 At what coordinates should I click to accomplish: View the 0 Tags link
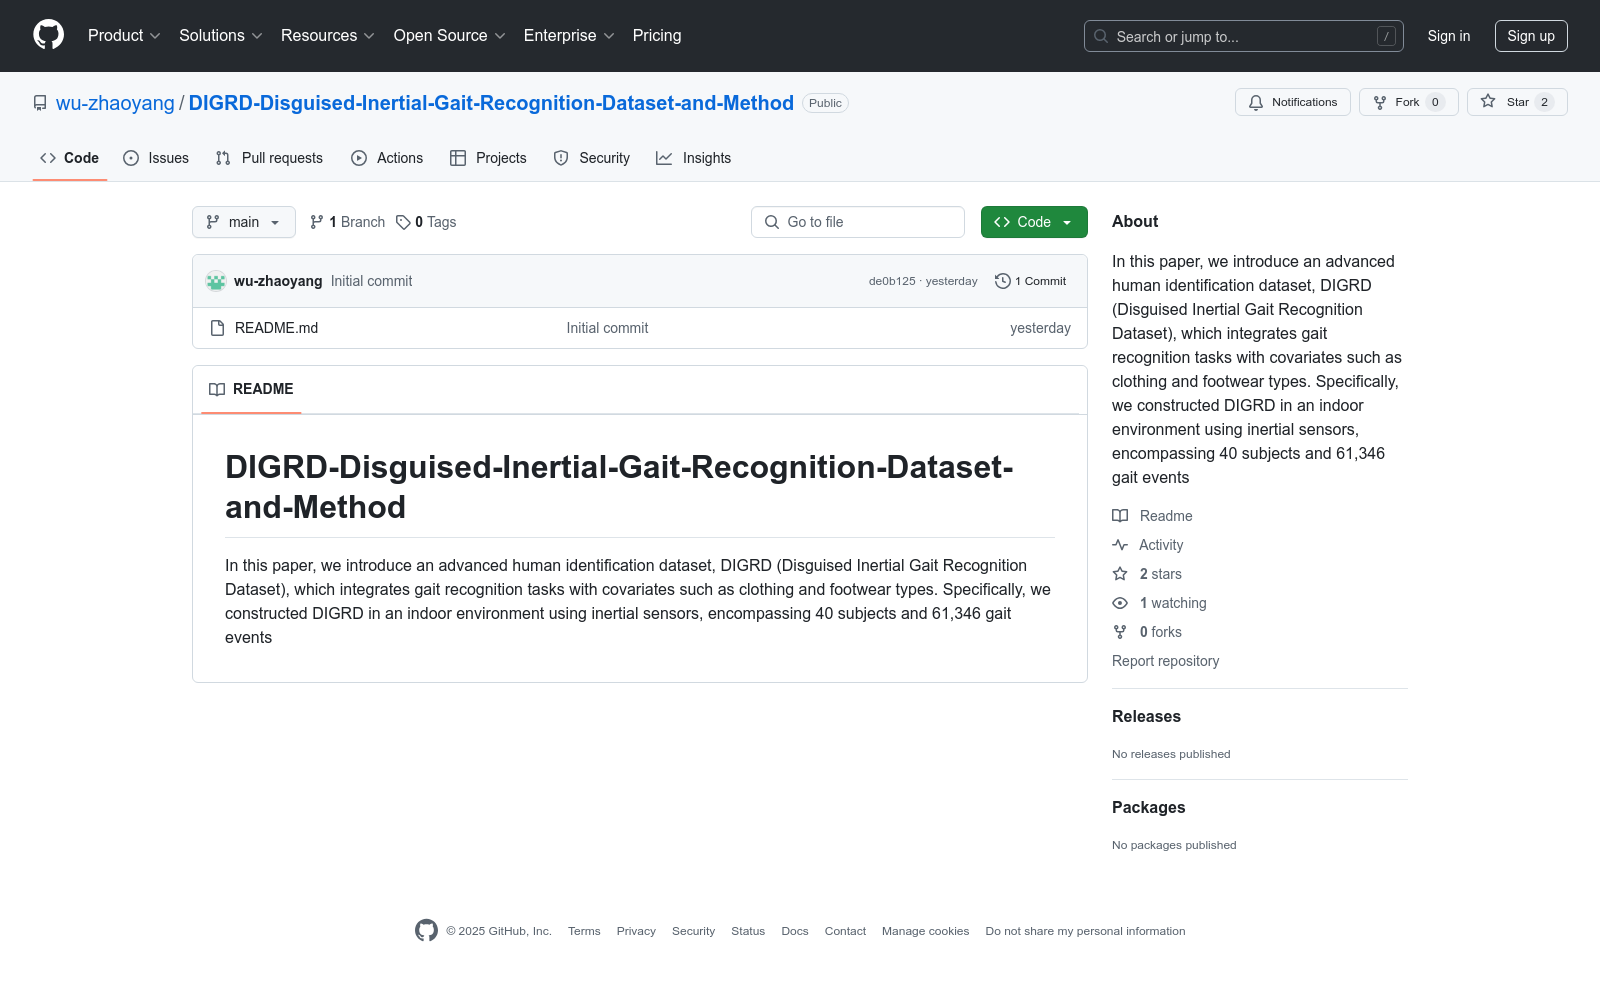coord(426,222)
